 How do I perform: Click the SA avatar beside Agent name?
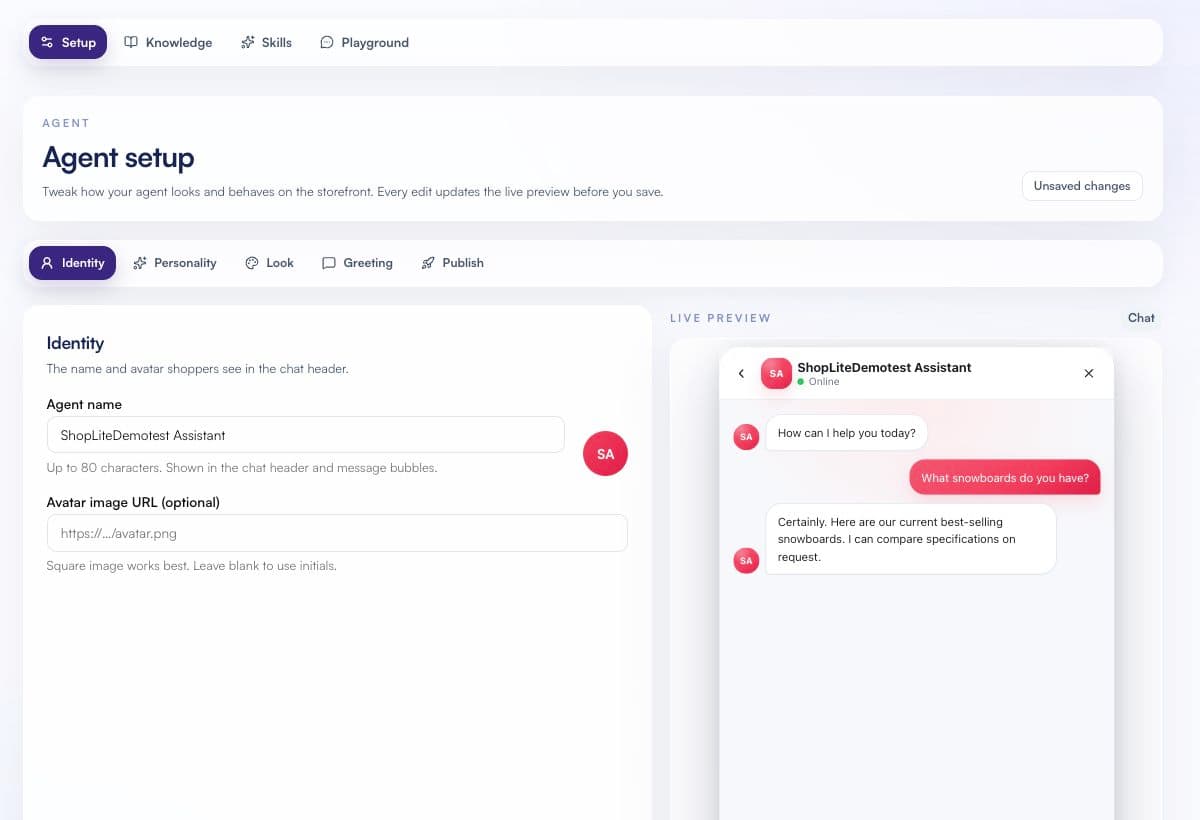click(605, 453)
